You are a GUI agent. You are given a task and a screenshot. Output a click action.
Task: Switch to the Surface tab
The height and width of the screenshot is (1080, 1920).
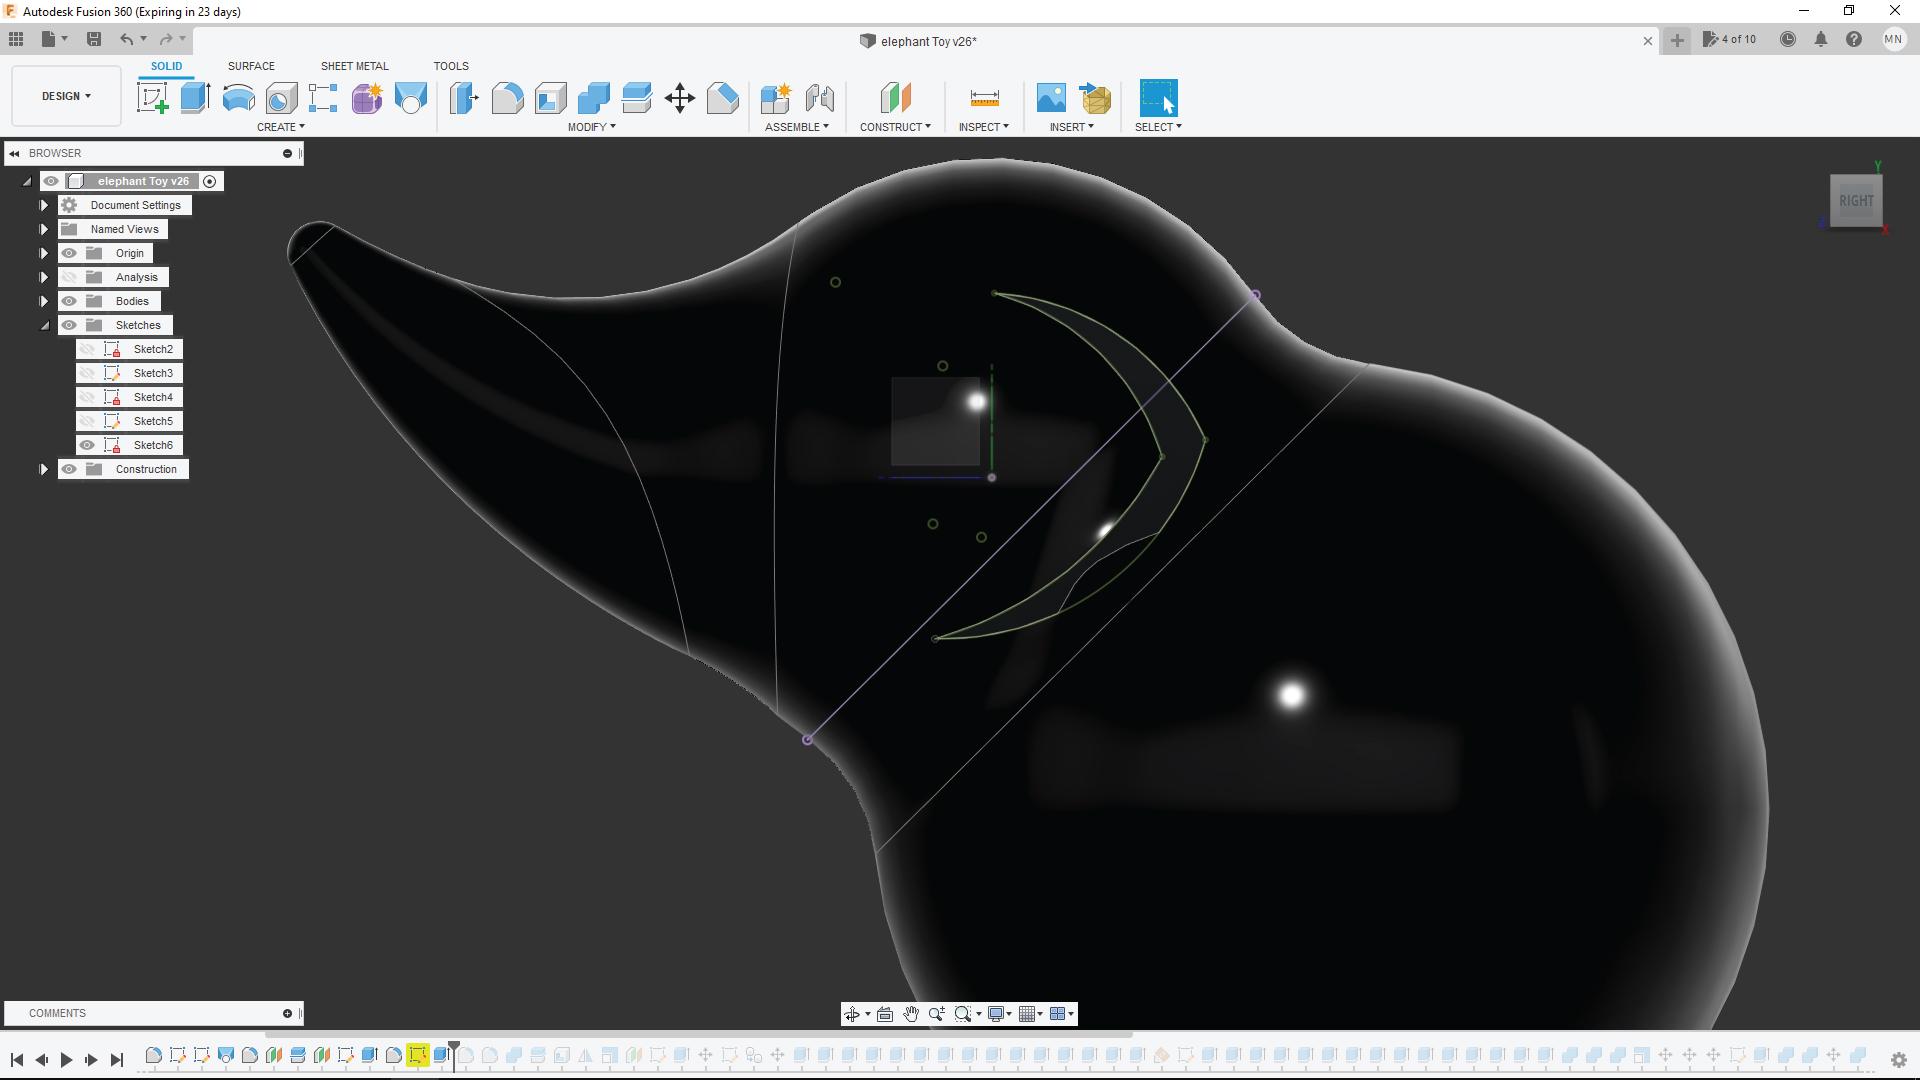pyautogui.click(x=251, y=66)
